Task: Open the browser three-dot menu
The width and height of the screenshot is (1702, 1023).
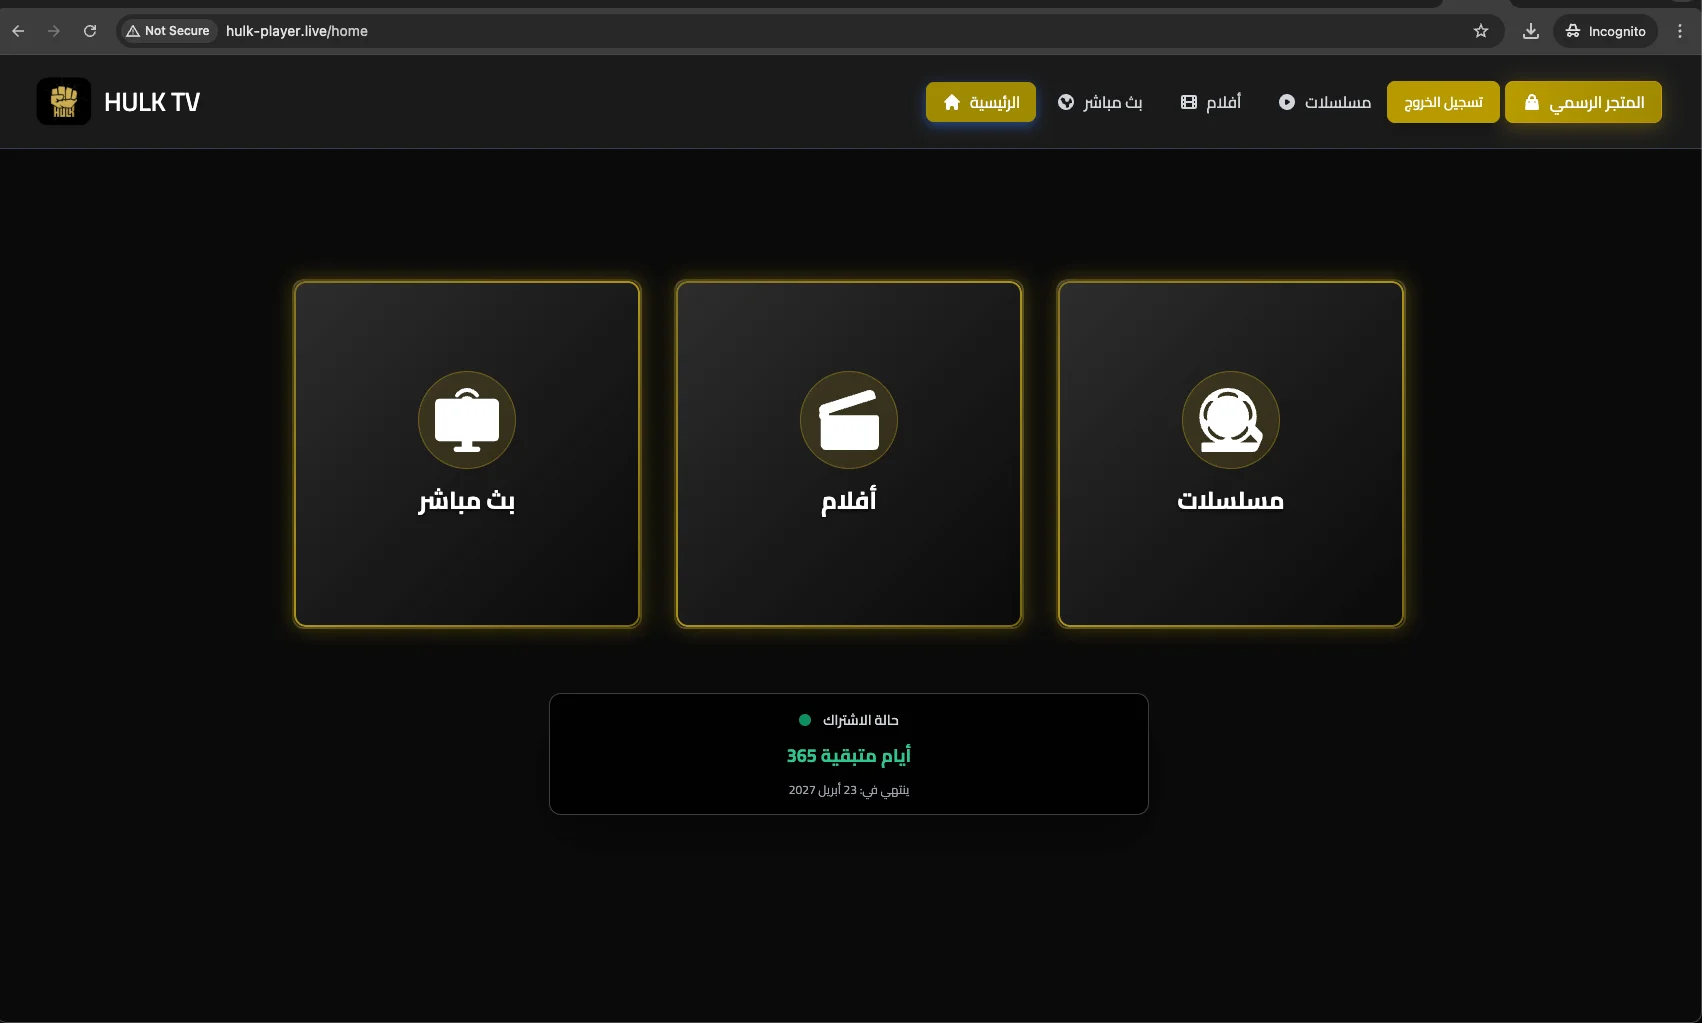Action: click(x=1680, y=31)
